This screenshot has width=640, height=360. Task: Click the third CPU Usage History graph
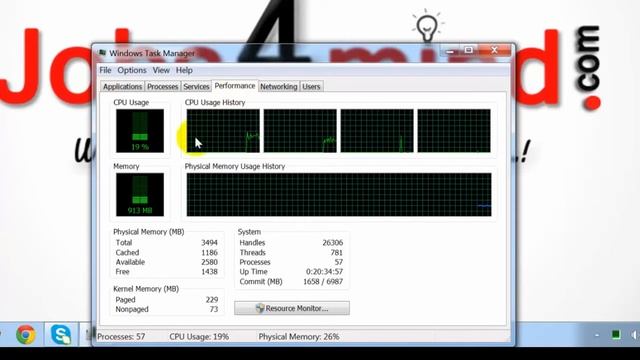[377, 131]
